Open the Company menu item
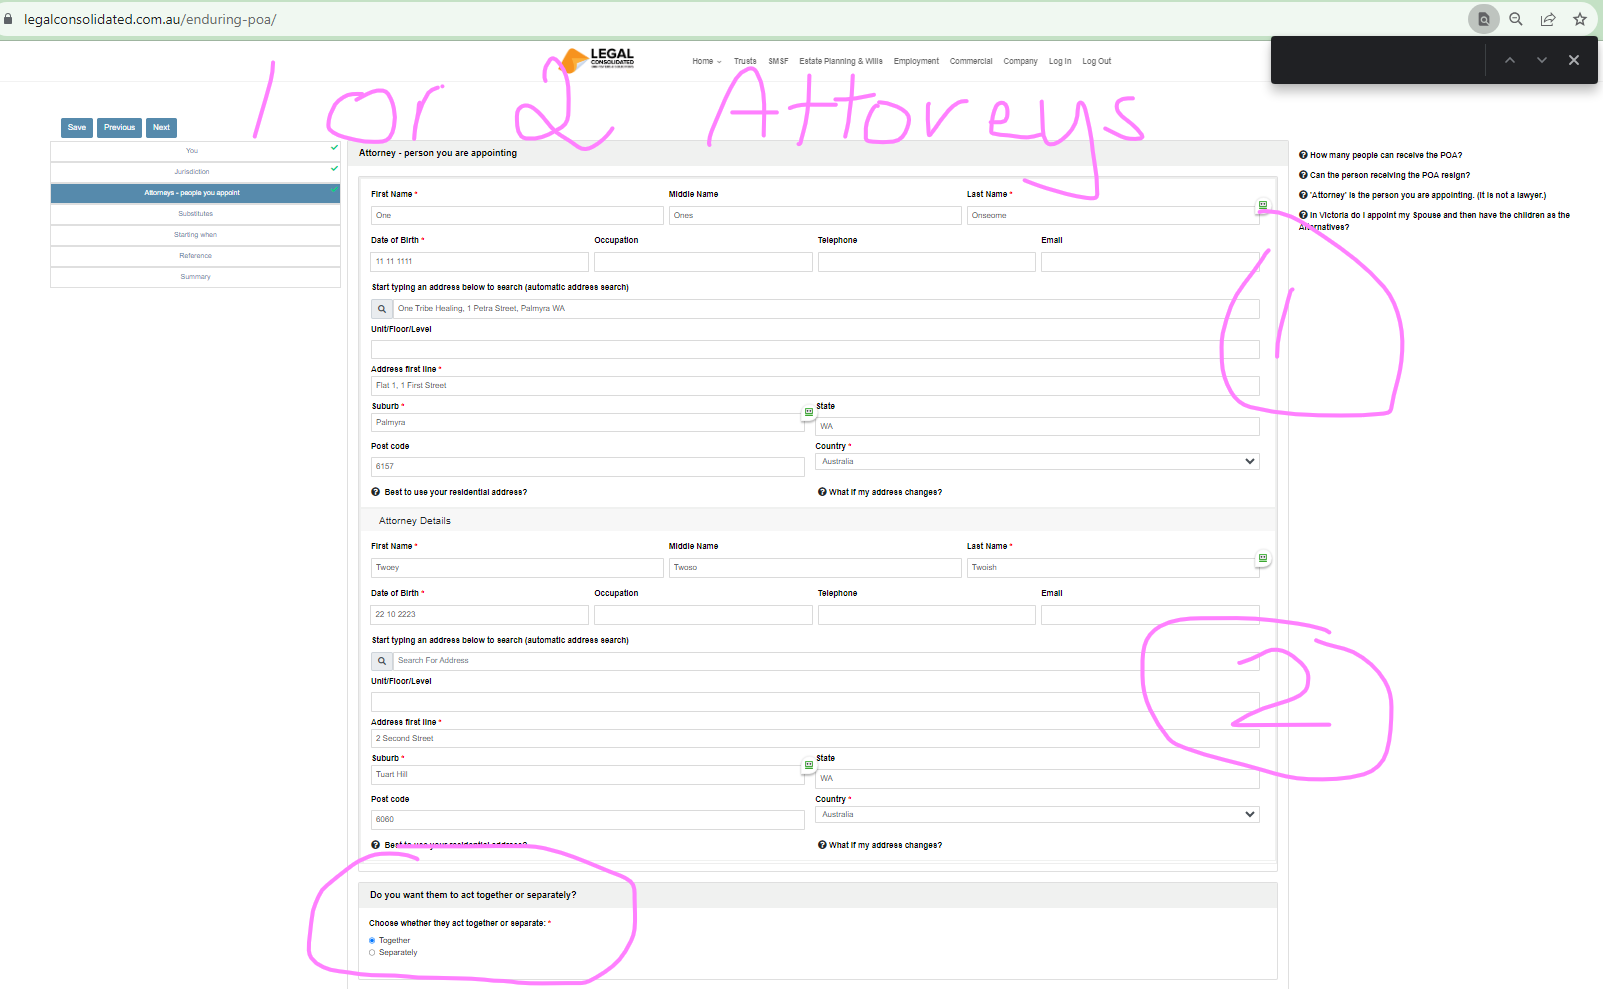Viewport: 1603px width, 989px height. point(1020,61)
